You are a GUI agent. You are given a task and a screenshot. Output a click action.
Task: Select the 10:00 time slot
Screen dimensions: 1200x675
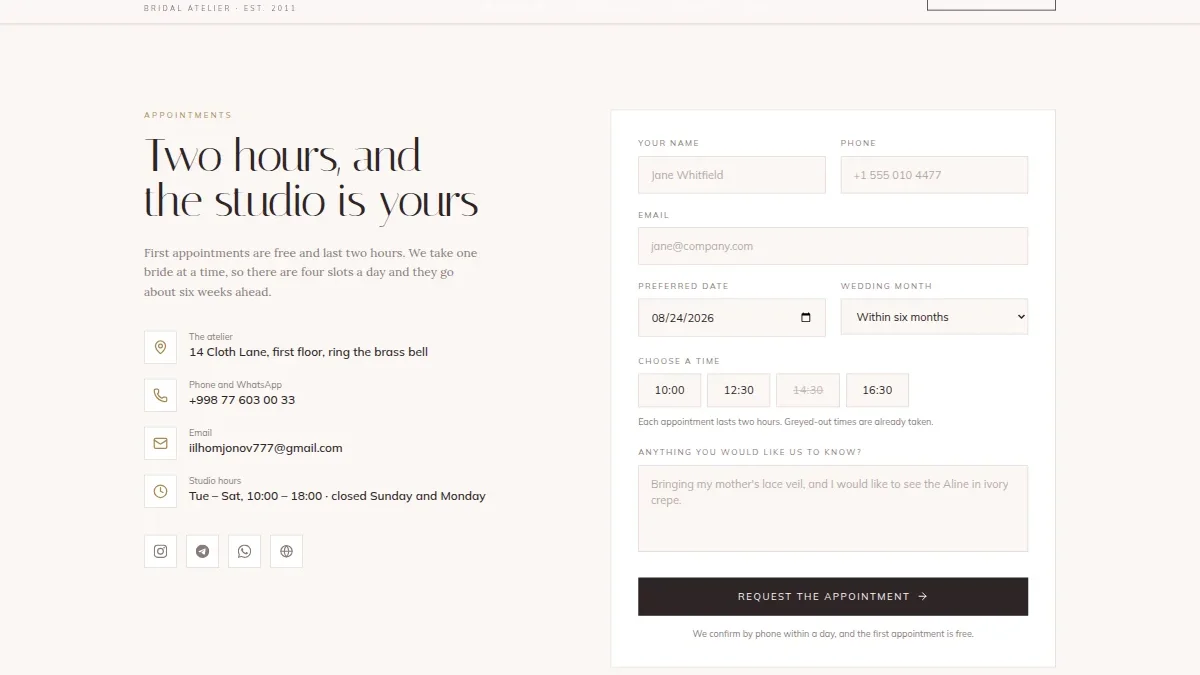(x=669, y=390)
